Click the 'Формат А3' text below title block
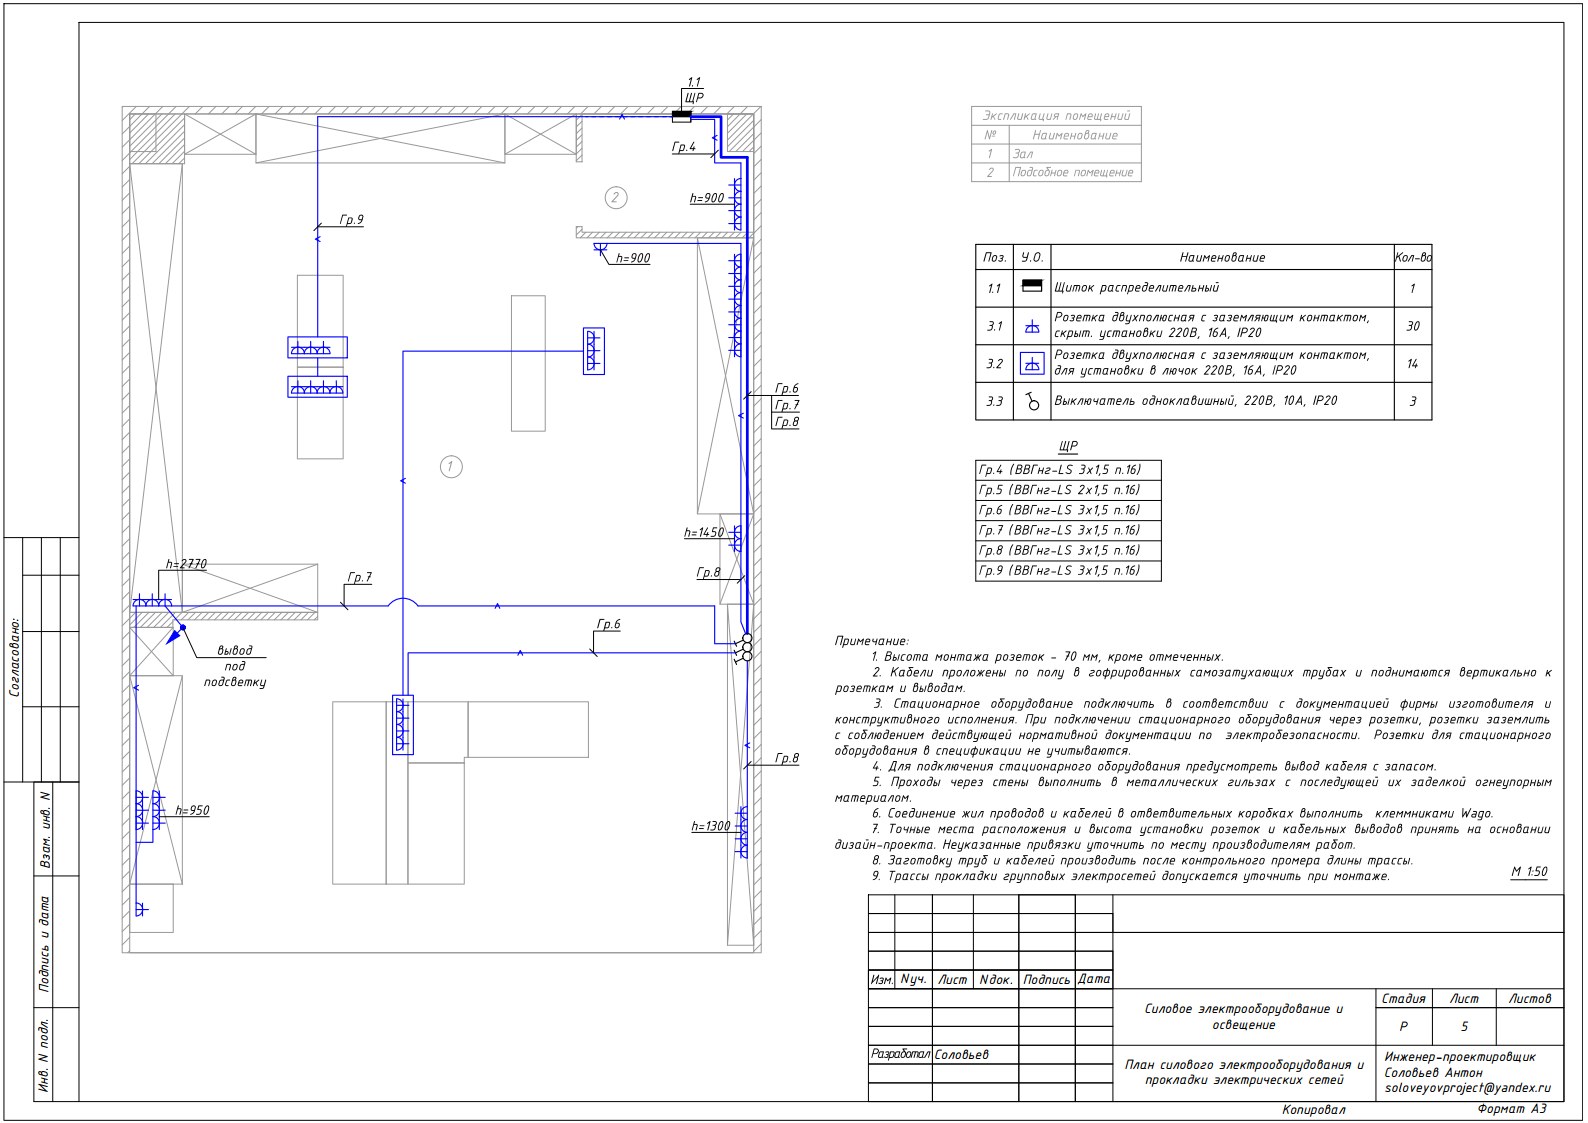The image size is (1588, 1123). [1510, 1109]
